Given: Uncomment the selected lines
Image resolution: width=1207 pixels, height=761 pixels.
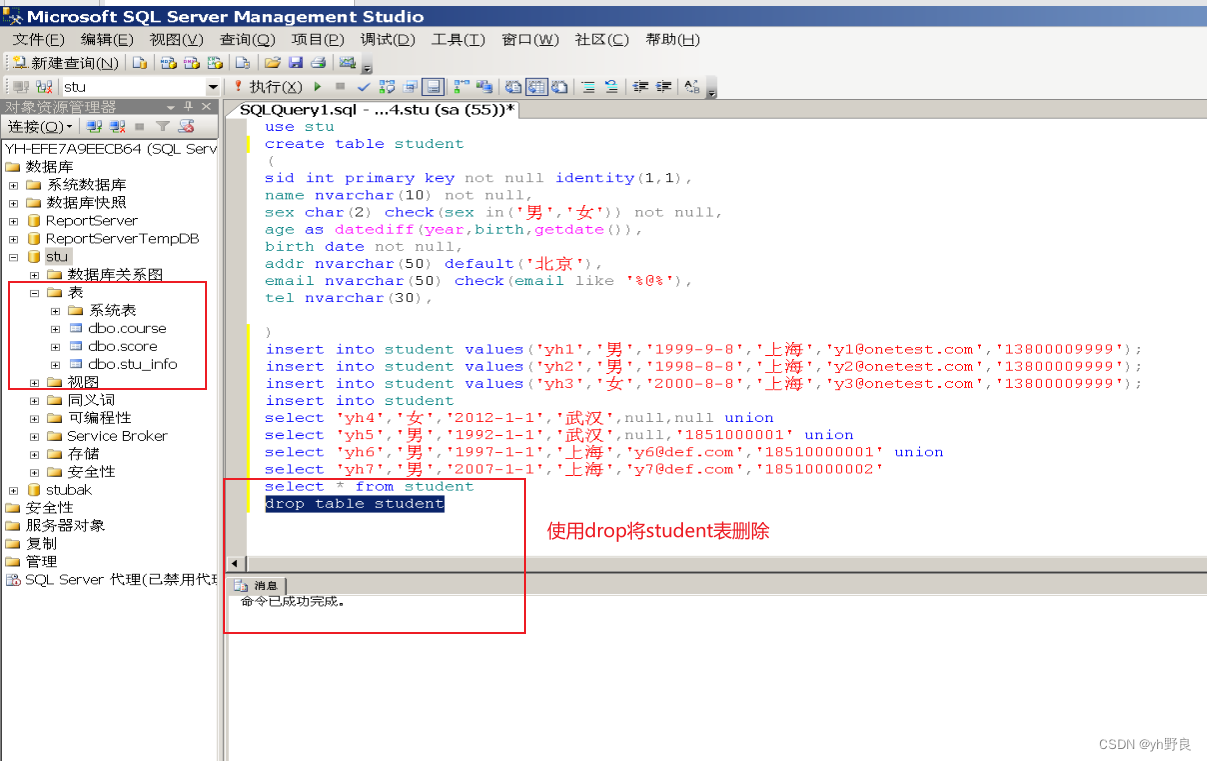Looking at the screenshot, I should pyautogui.click(x=611, y=87).
